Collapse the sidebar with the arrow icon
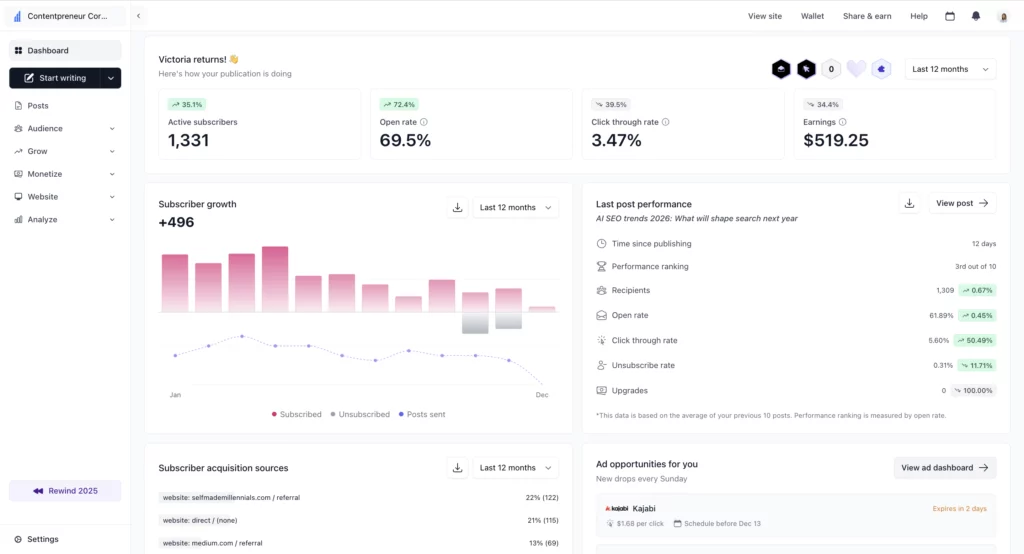The width and height of the screenshot is (1024, 554). (138, 16)
